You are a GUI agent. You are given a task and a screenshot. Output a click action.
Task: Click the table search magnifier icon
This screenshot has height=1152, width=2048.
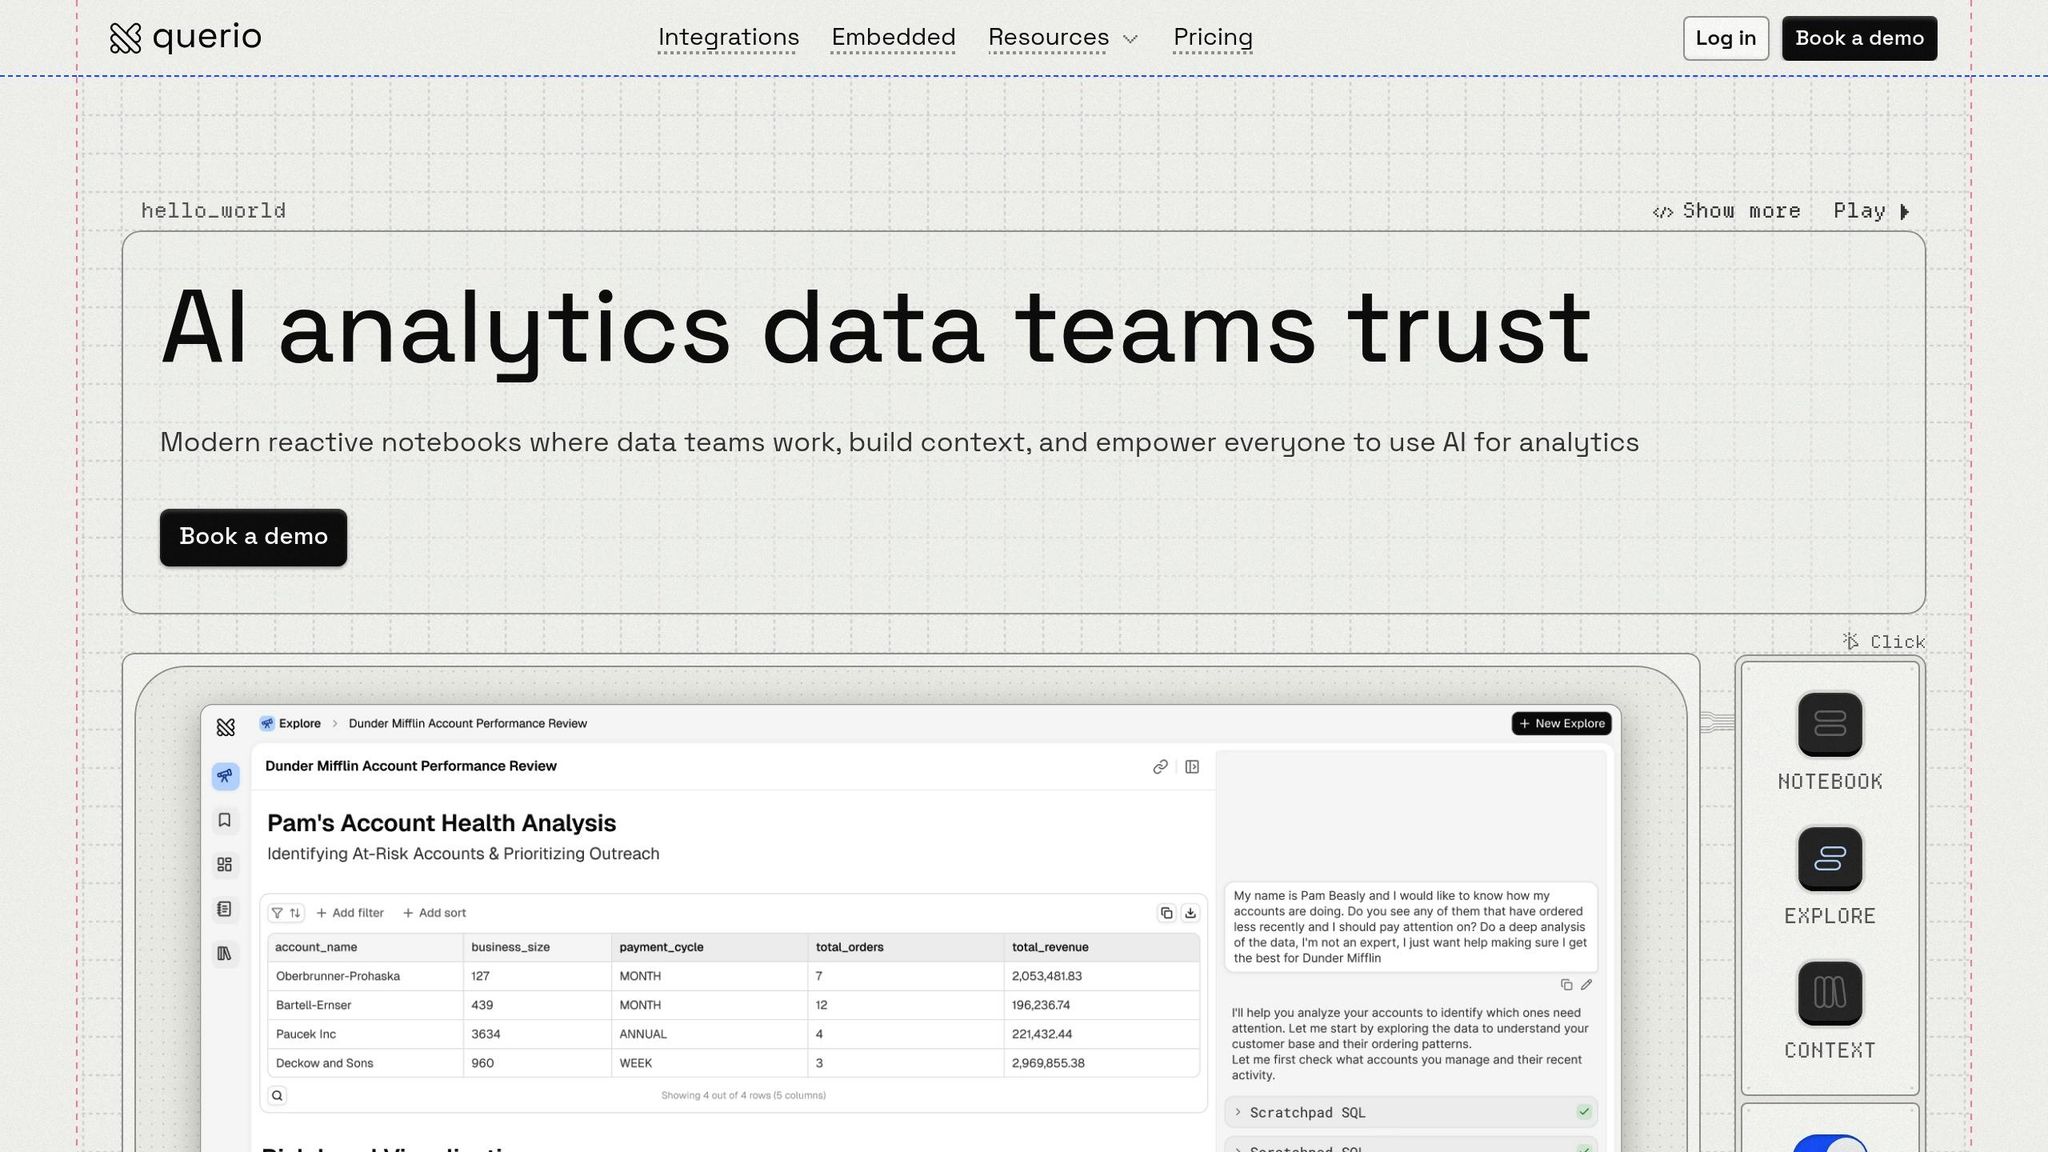click(277, 1095)
